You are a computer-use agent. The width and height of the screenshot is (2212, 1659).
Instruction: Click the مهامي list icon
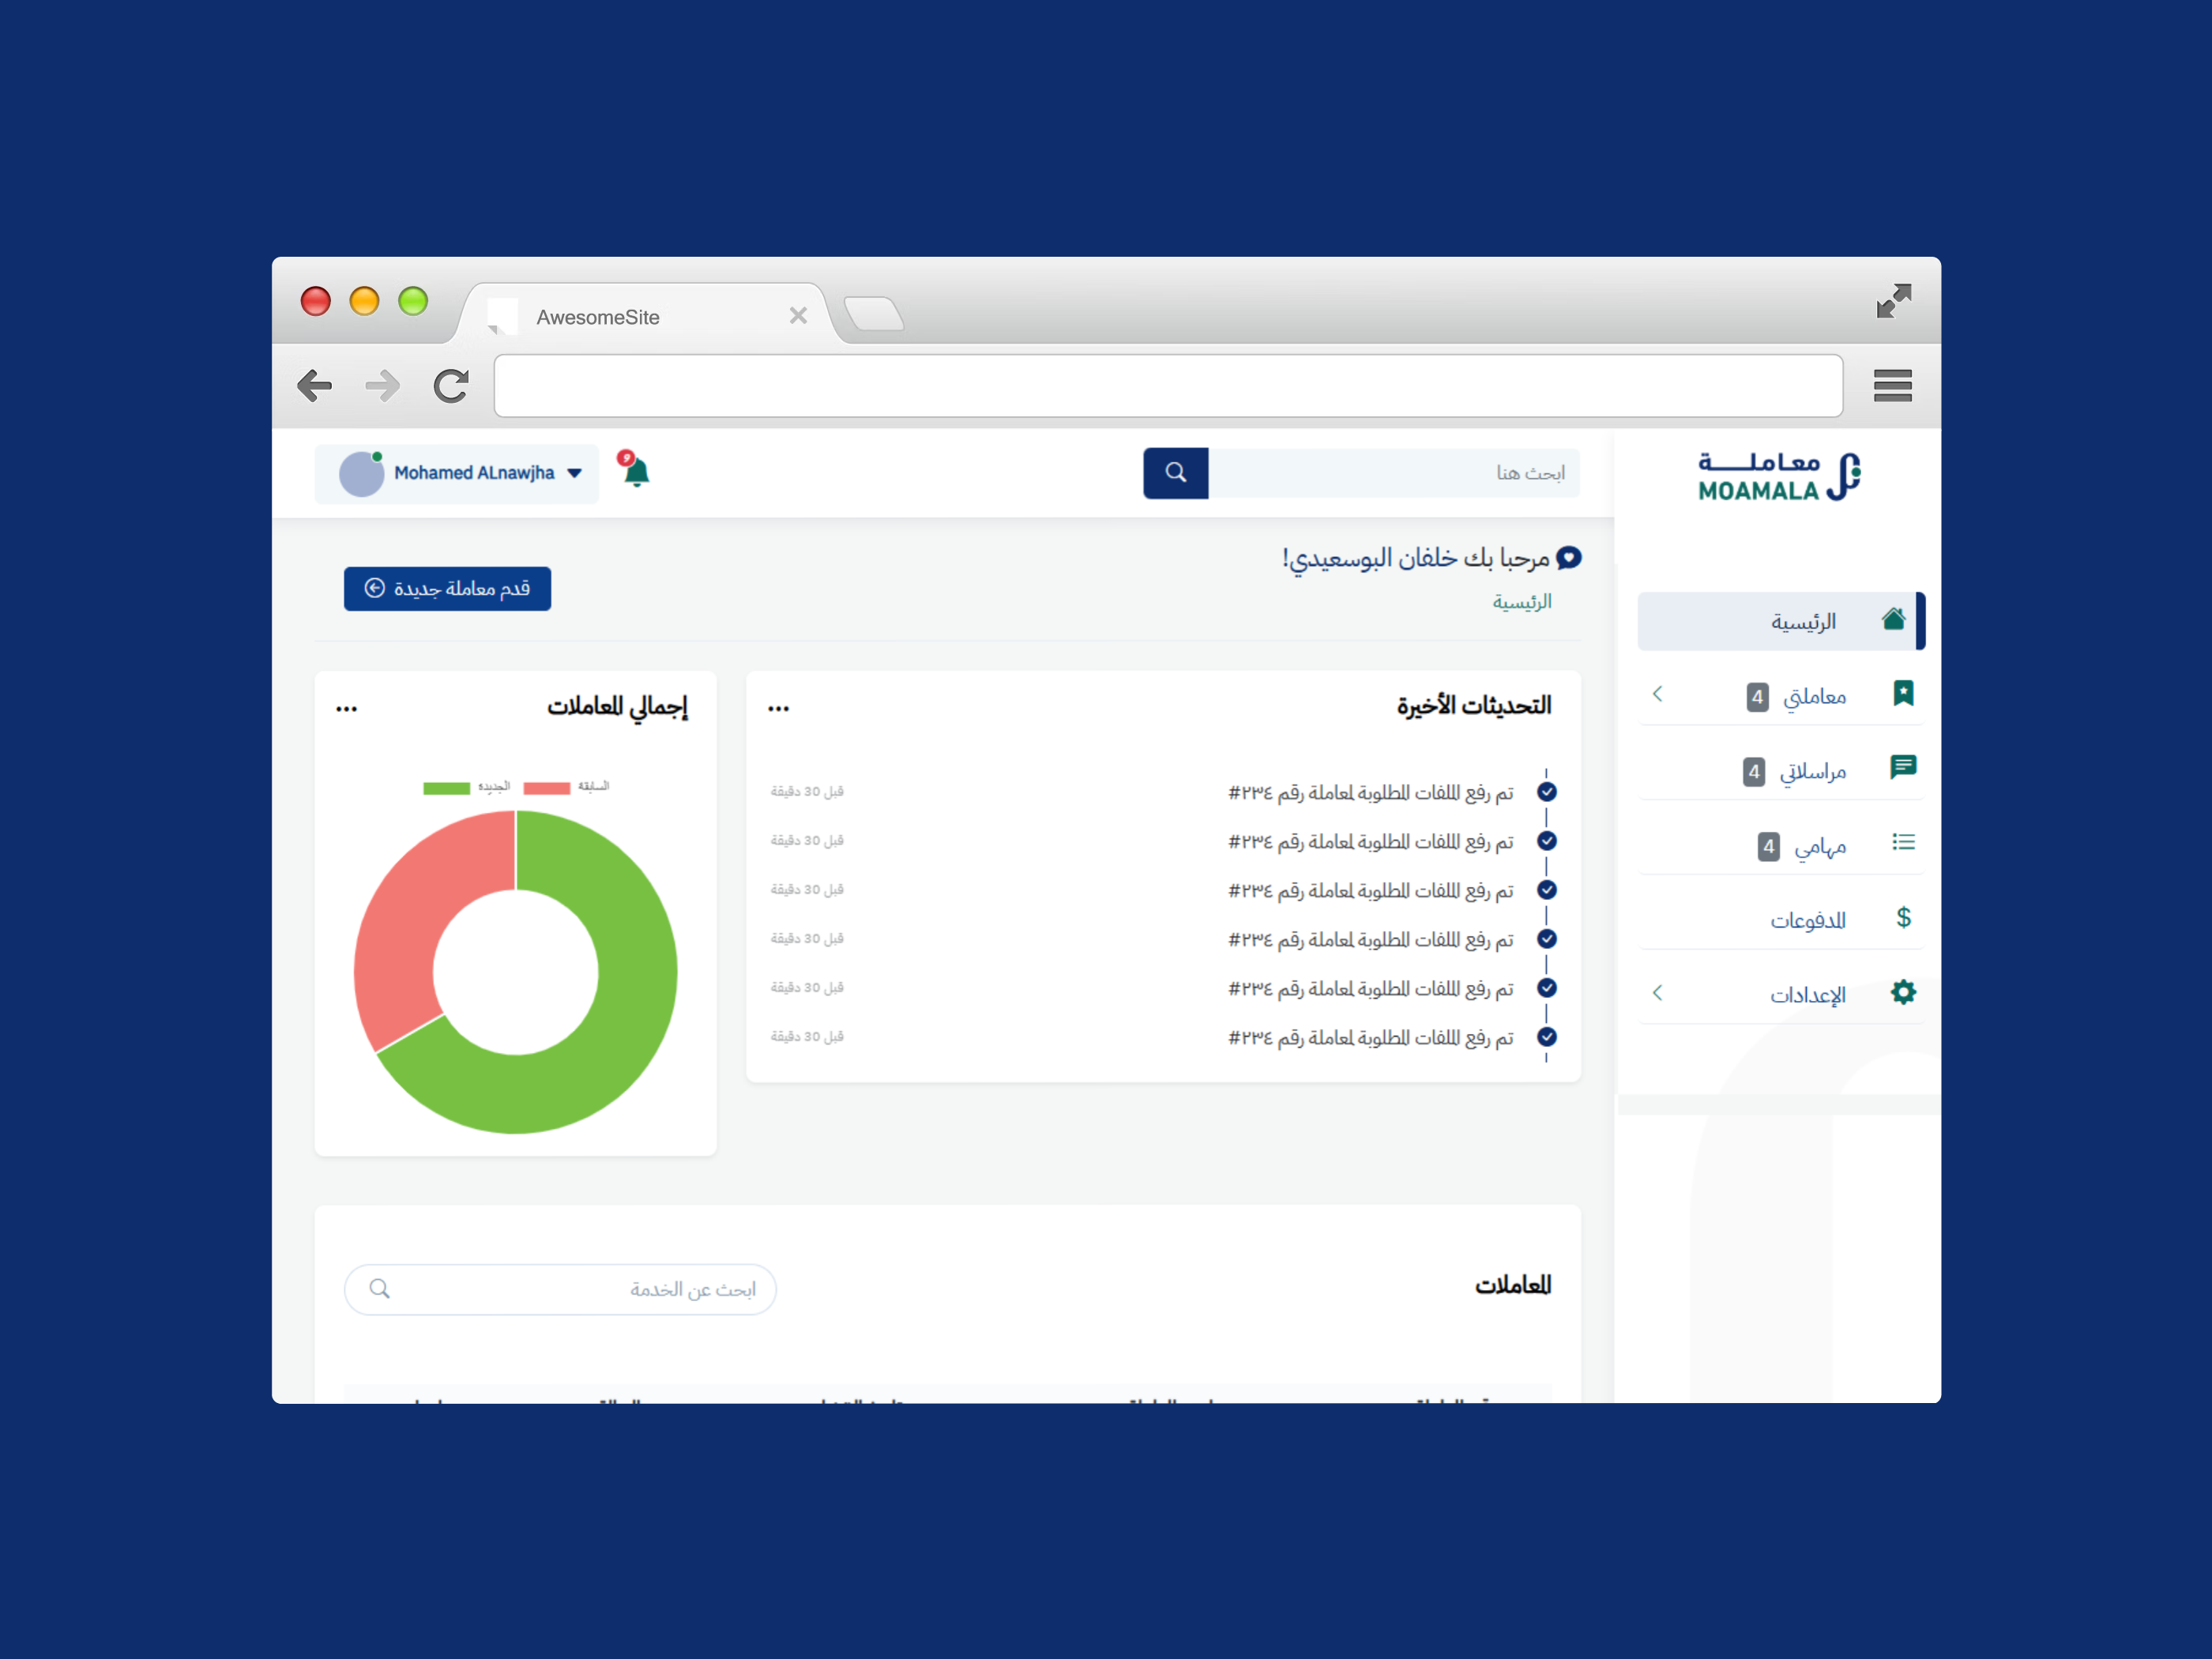pos(1903,843)
